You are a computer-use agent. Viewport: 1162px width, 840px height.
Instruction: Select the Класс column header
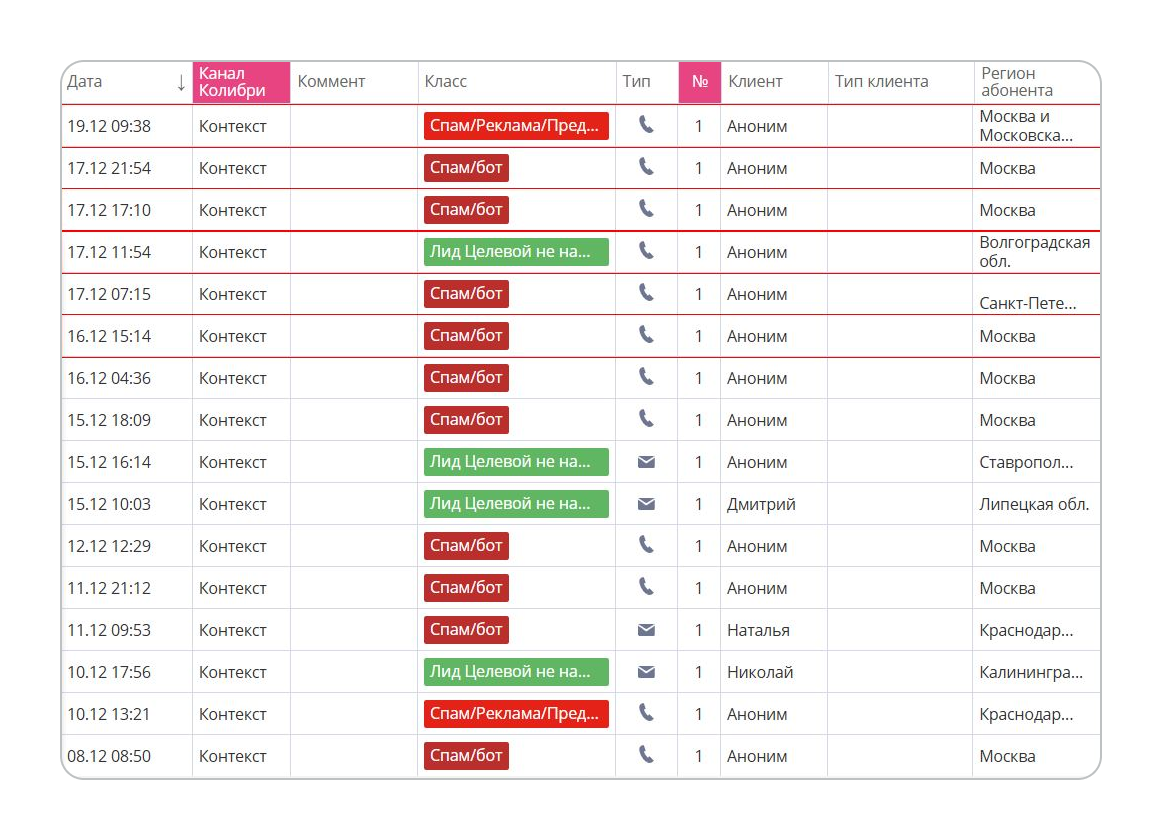point(446,82)
